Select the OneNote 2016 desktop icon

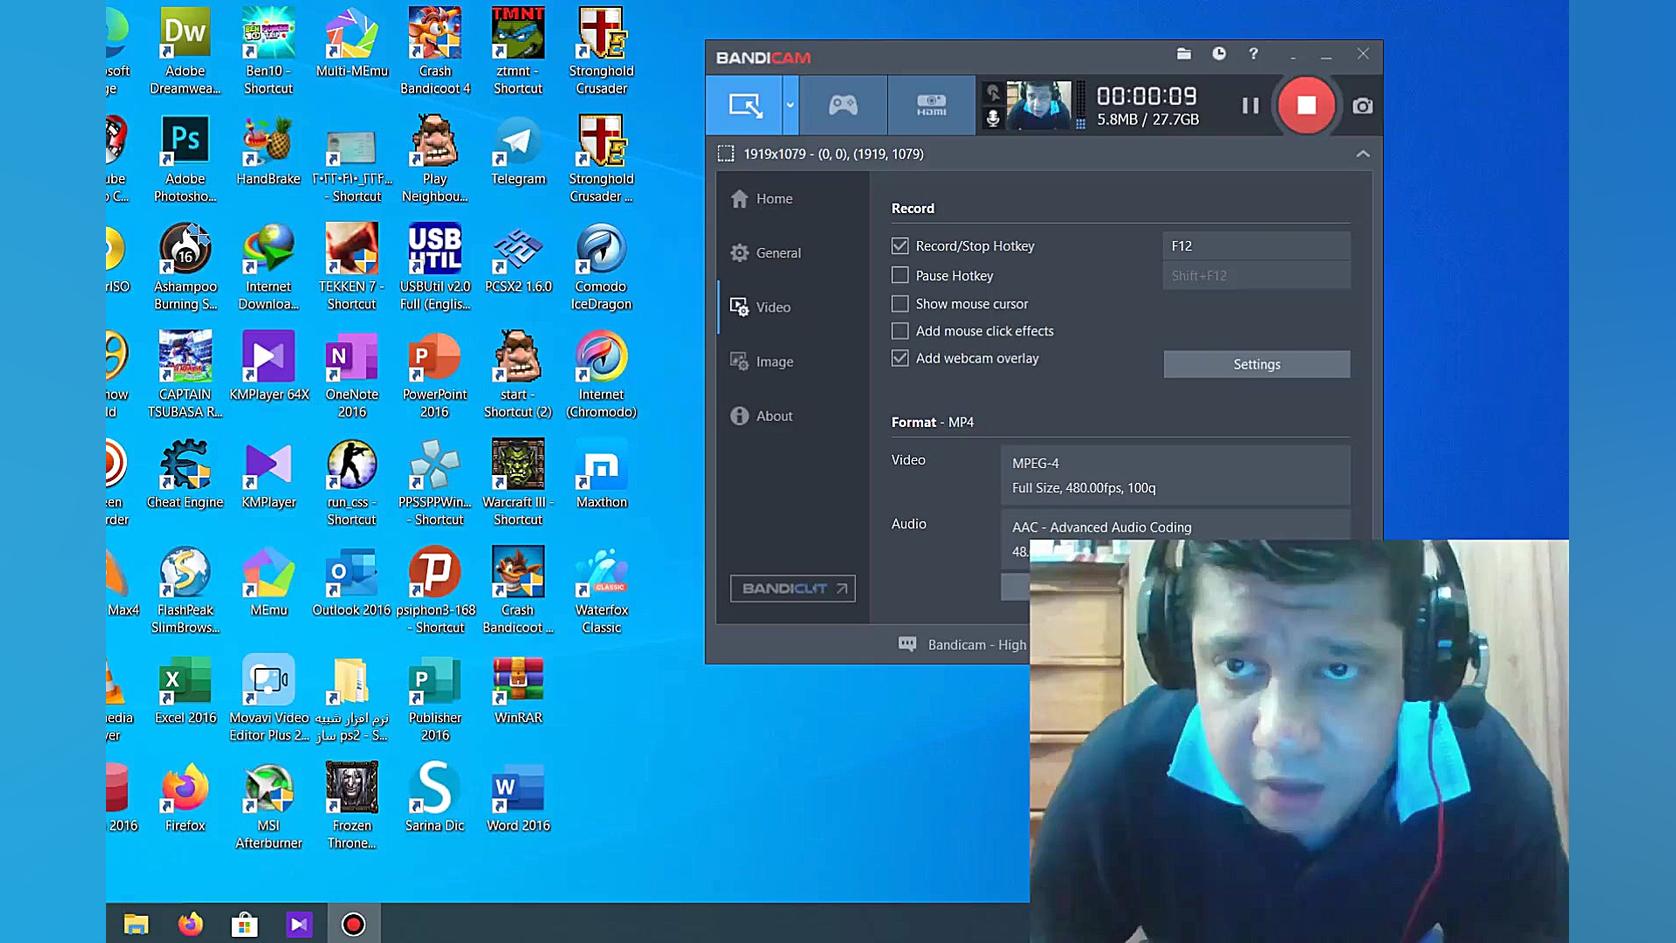[x=352, y=375]
